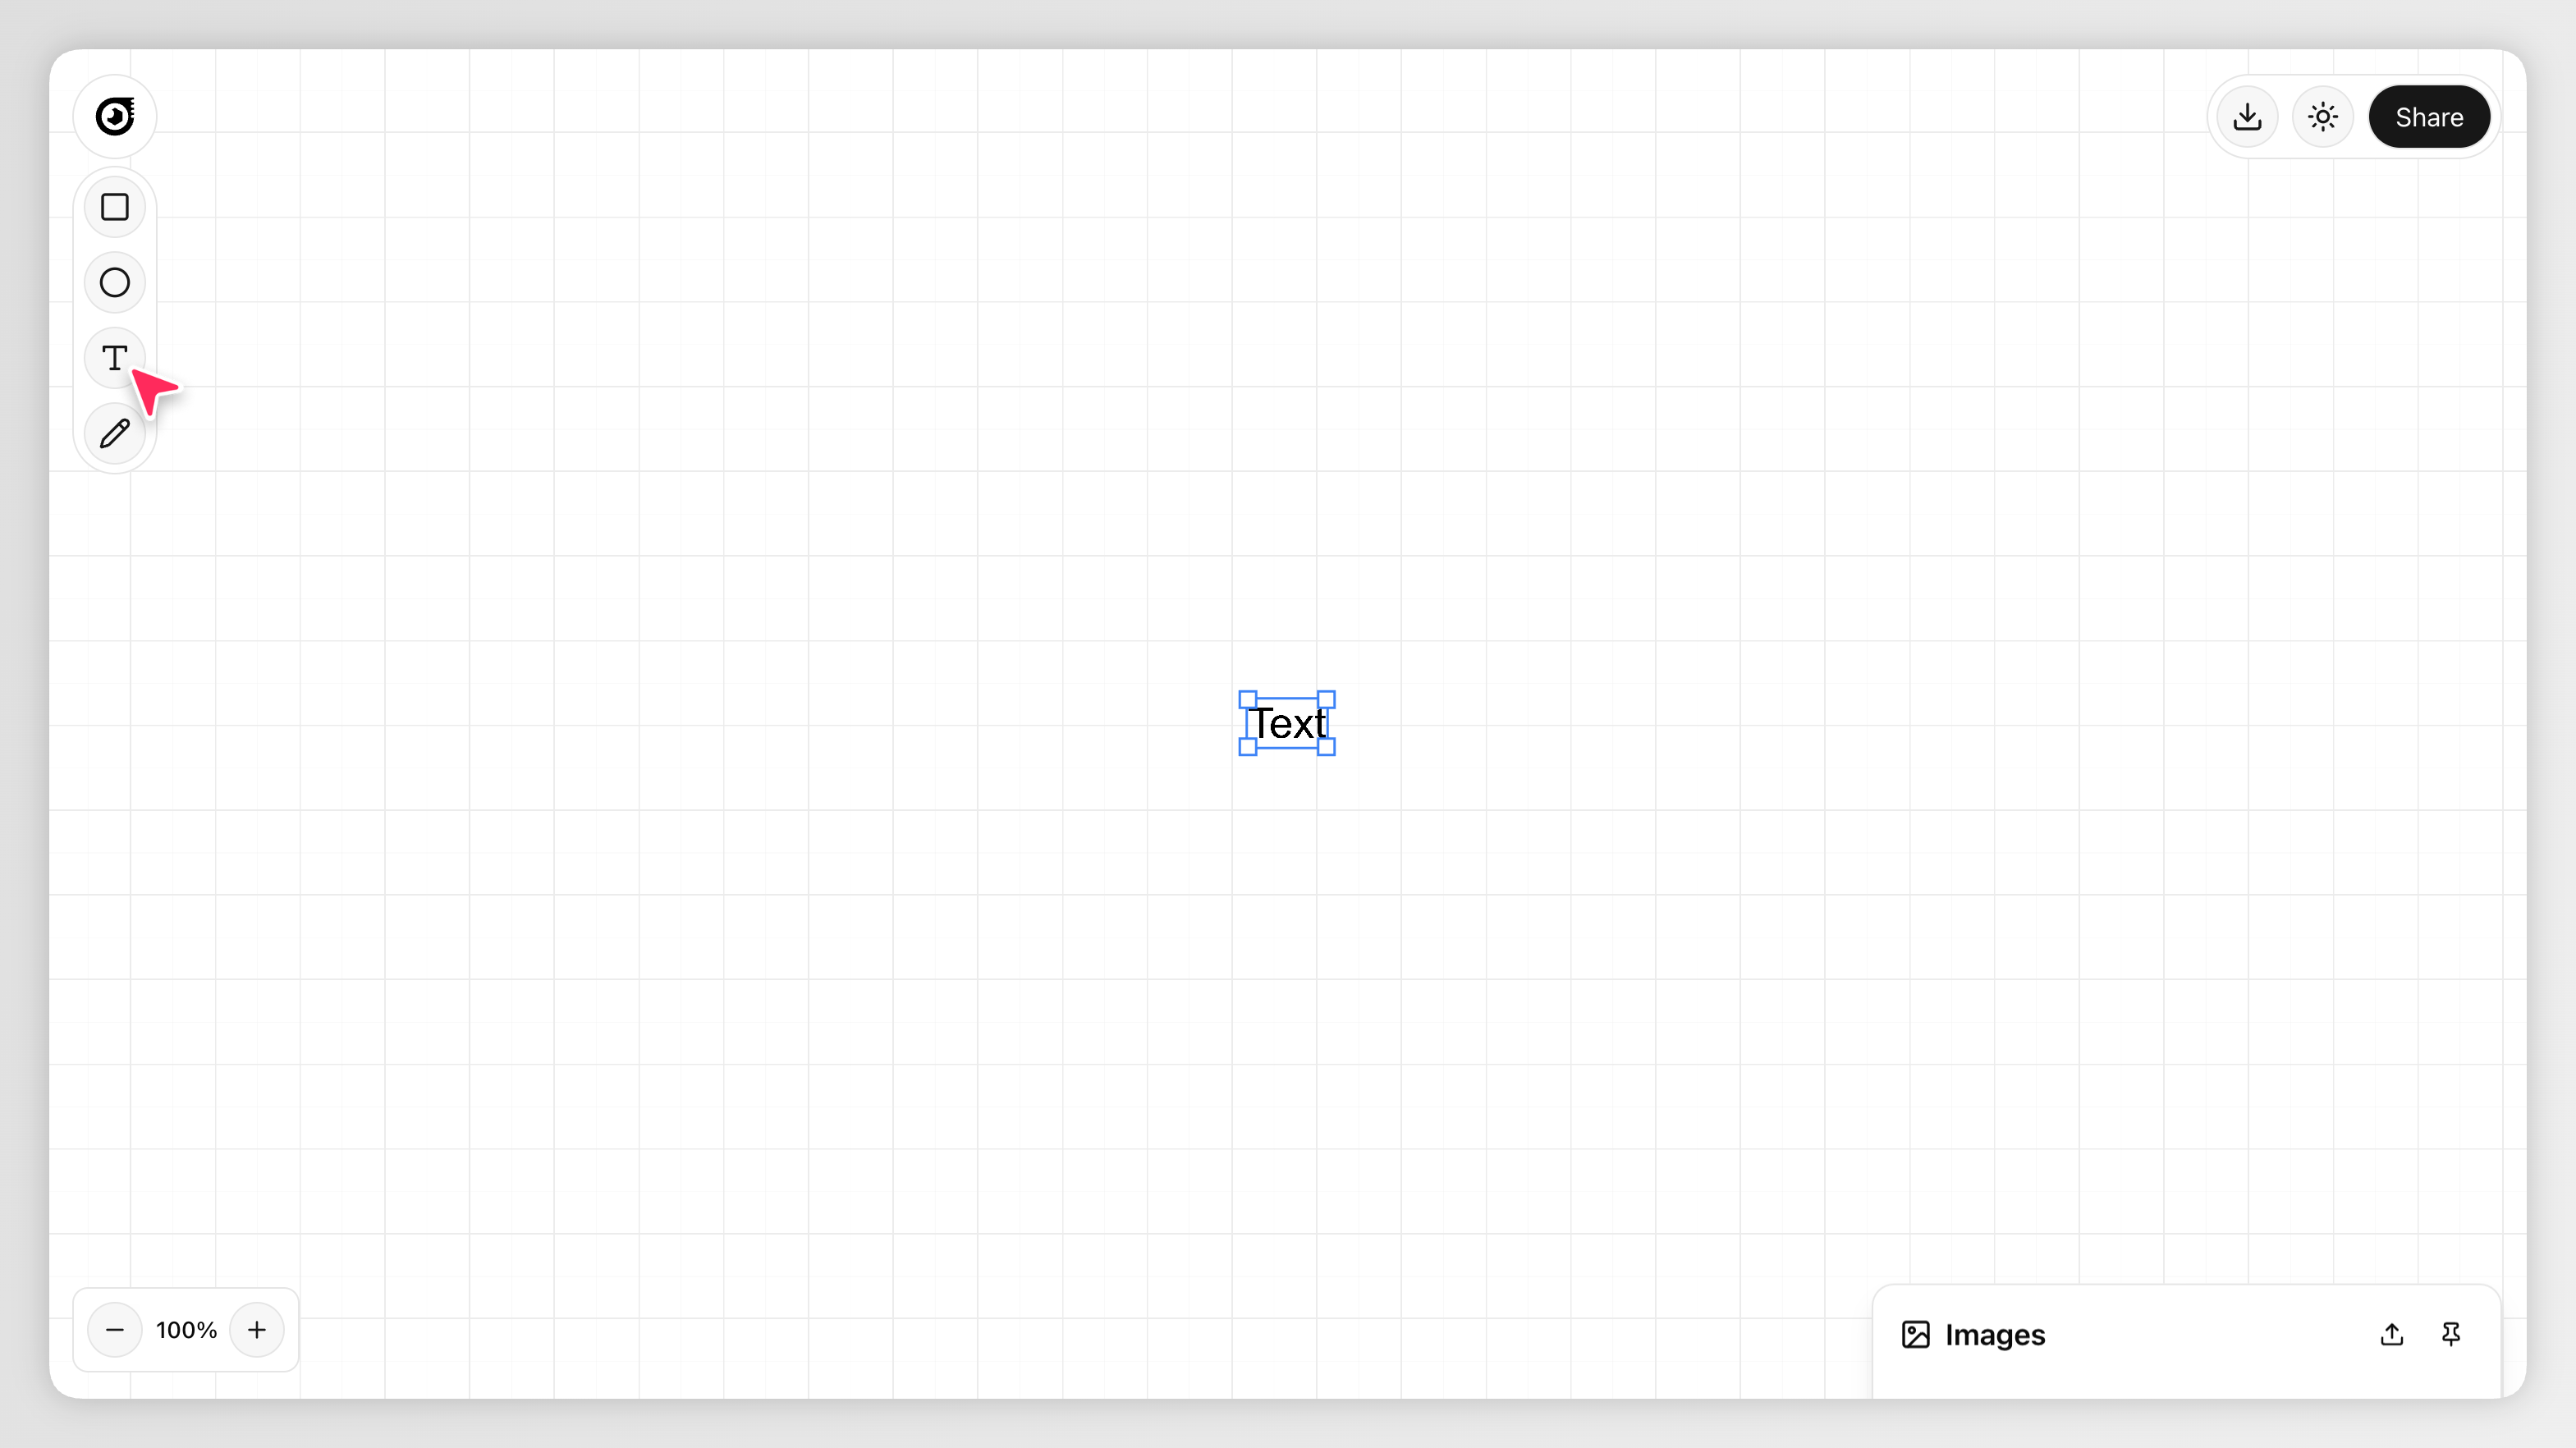Screen dimensions: 2576x1448
Task: Click the Text element on canvas
Action: pyautogui.click(x=1288, y=724)
